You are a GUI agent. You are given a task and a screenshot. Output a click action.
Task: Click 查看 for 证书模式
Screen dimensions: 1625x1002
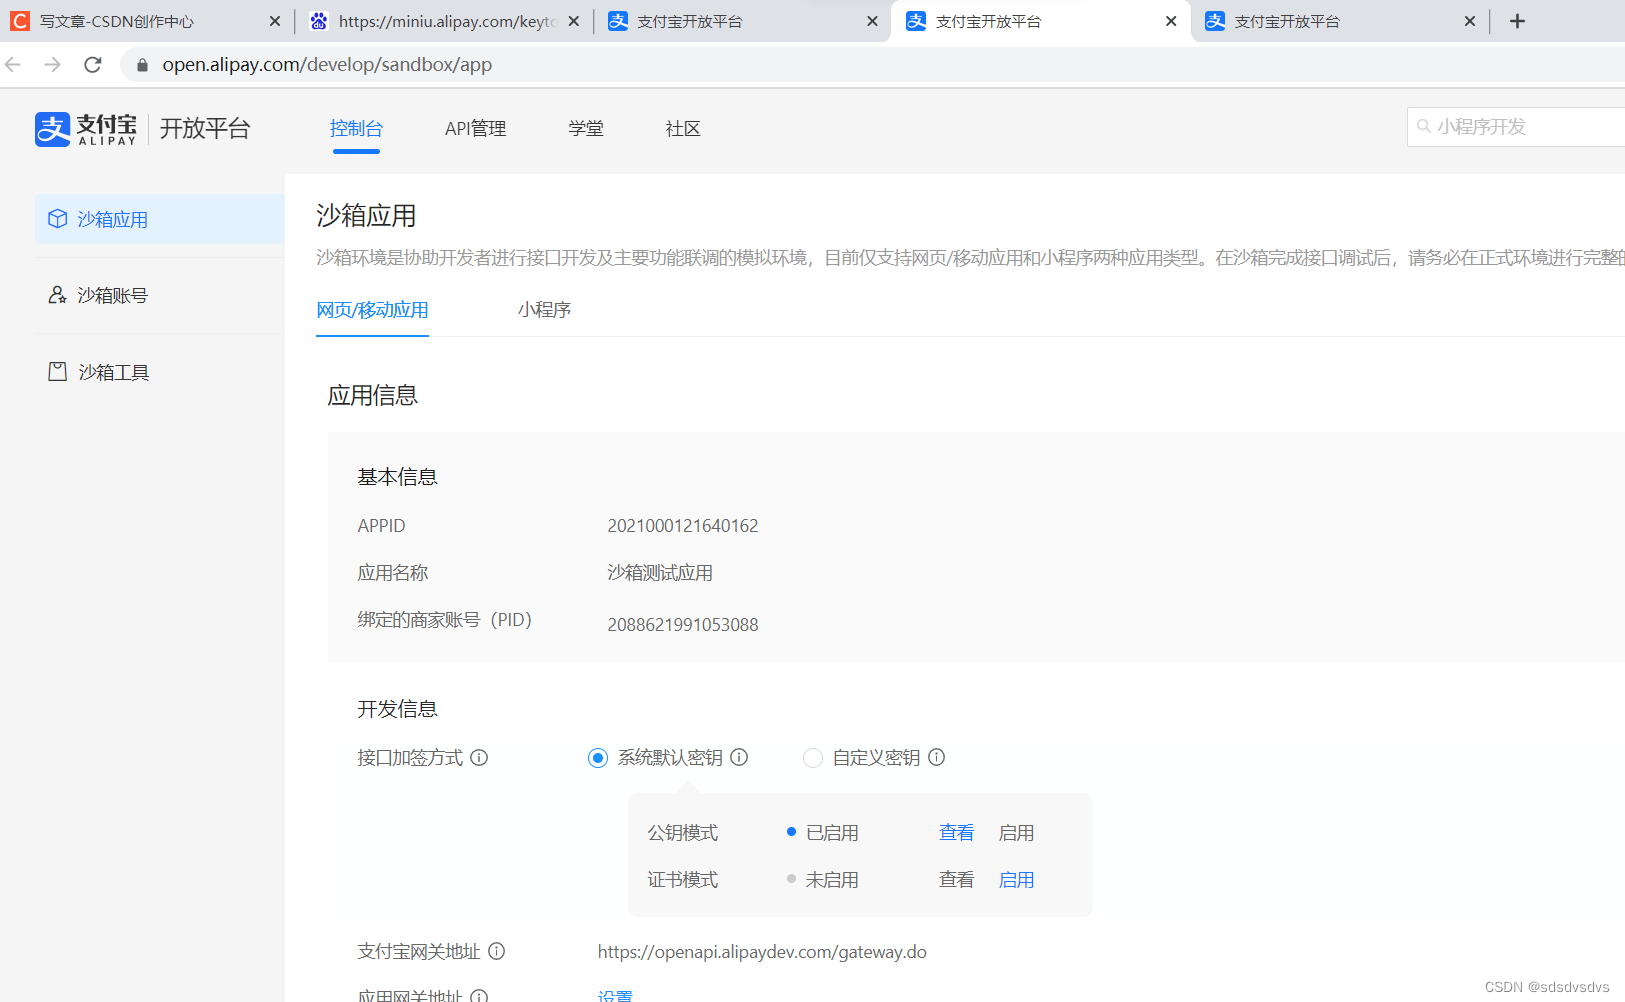coord(956,880)
